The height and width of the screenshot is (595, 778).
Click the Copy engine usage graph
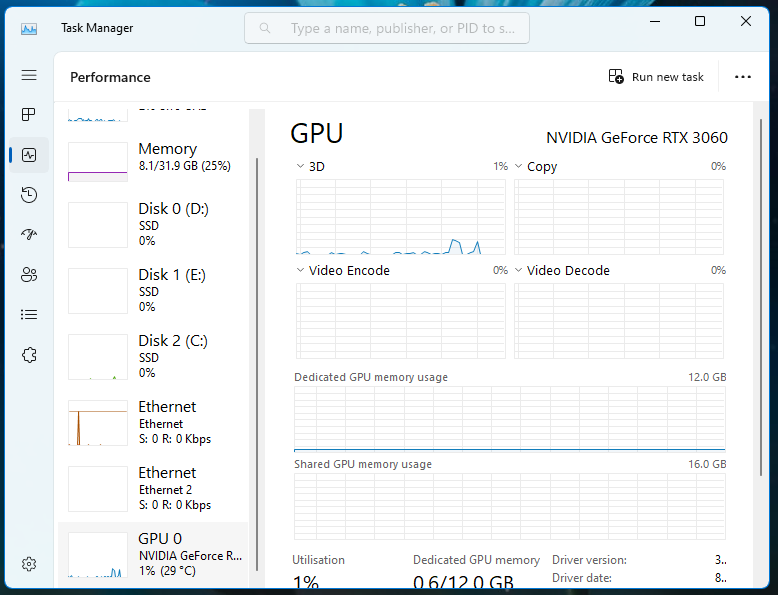[619, 217]
